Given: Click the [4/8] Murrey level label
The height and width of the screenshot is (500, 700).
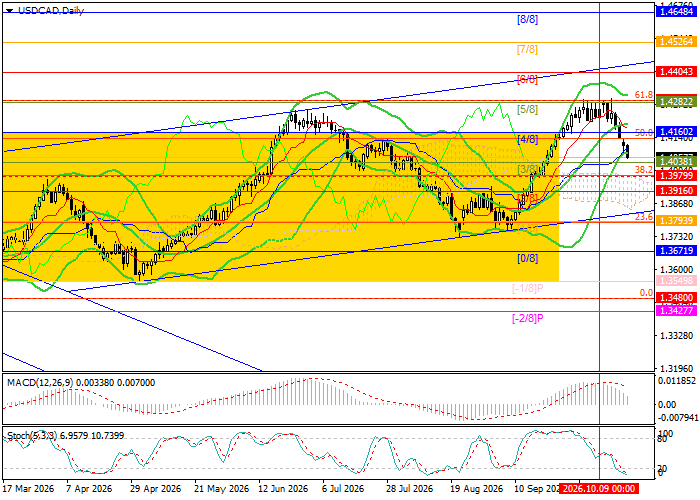Looking at the screenshot, I should (527, 139).
